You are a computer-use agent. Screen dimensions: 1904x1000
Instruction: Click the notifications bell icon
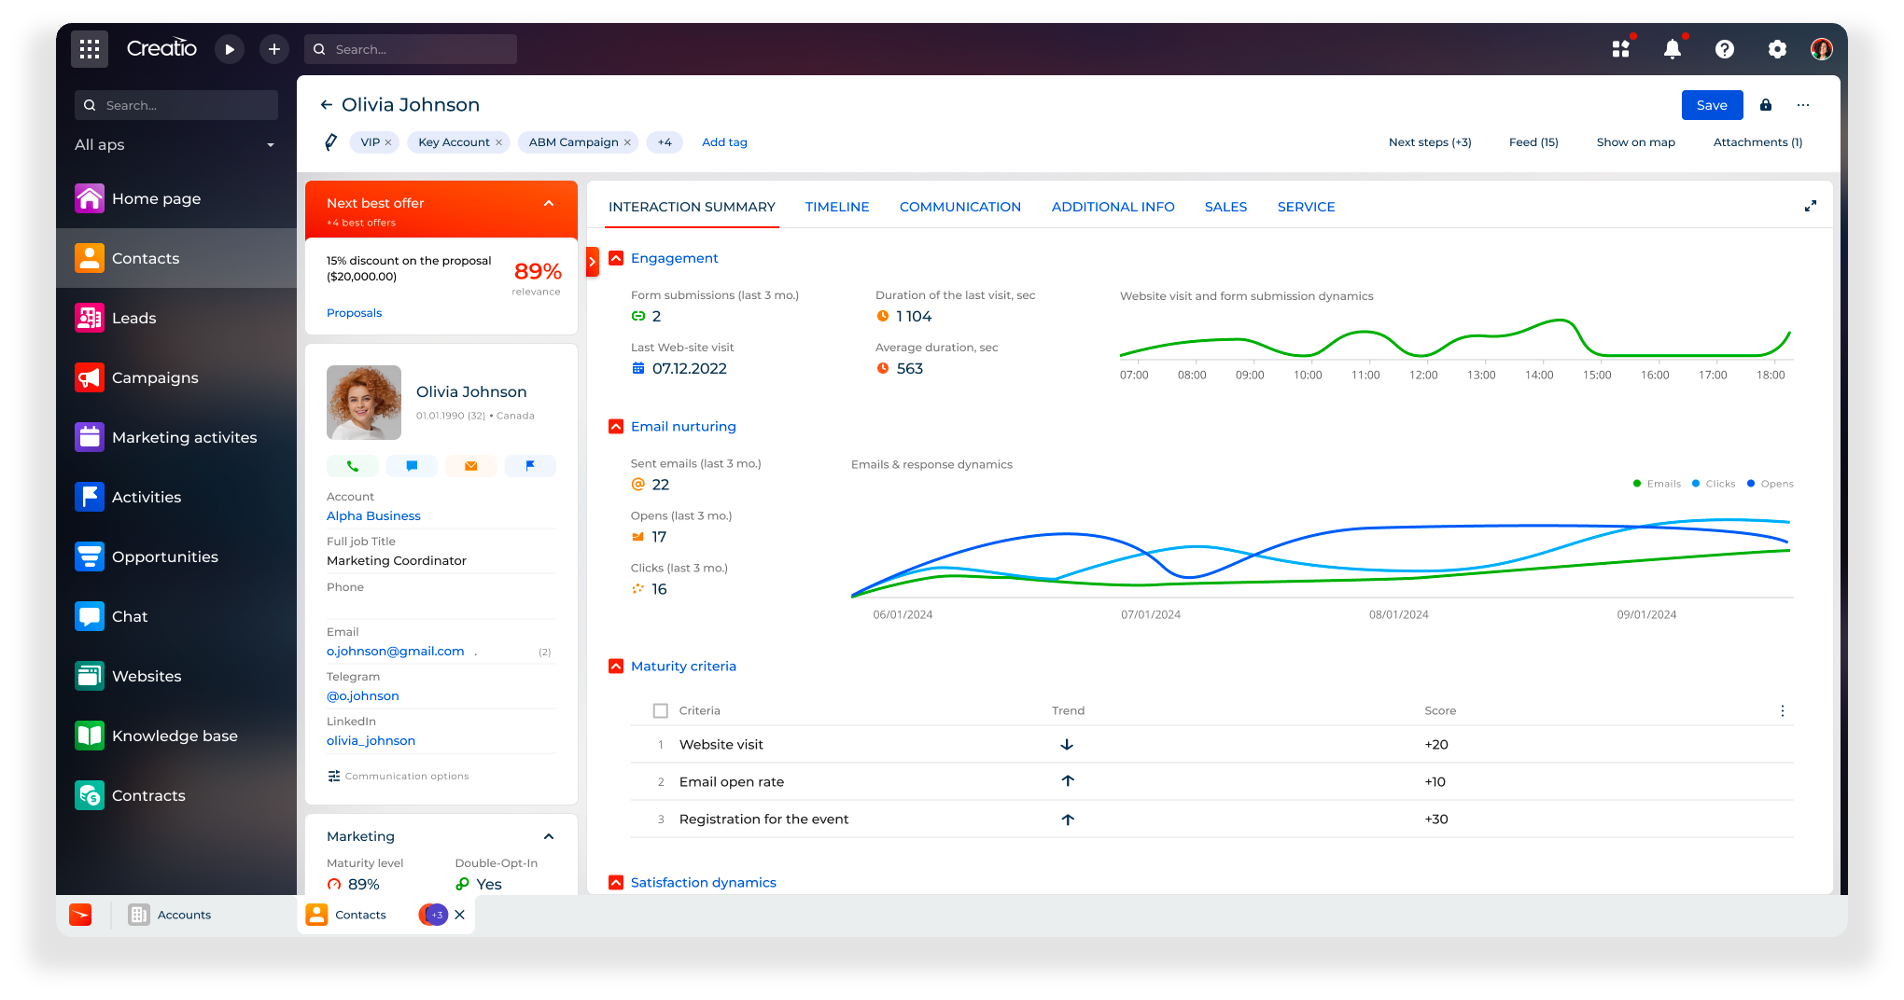[1672, 49]
